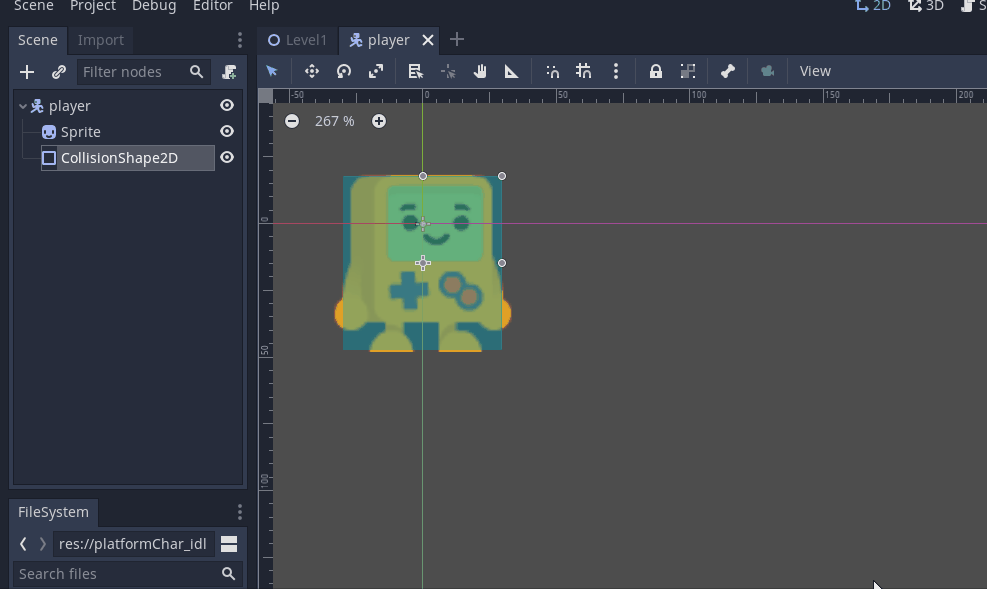Viewport: 987px width, 589px height.
Task: Open FileSystem dock options menu
Action: point(240,512)
